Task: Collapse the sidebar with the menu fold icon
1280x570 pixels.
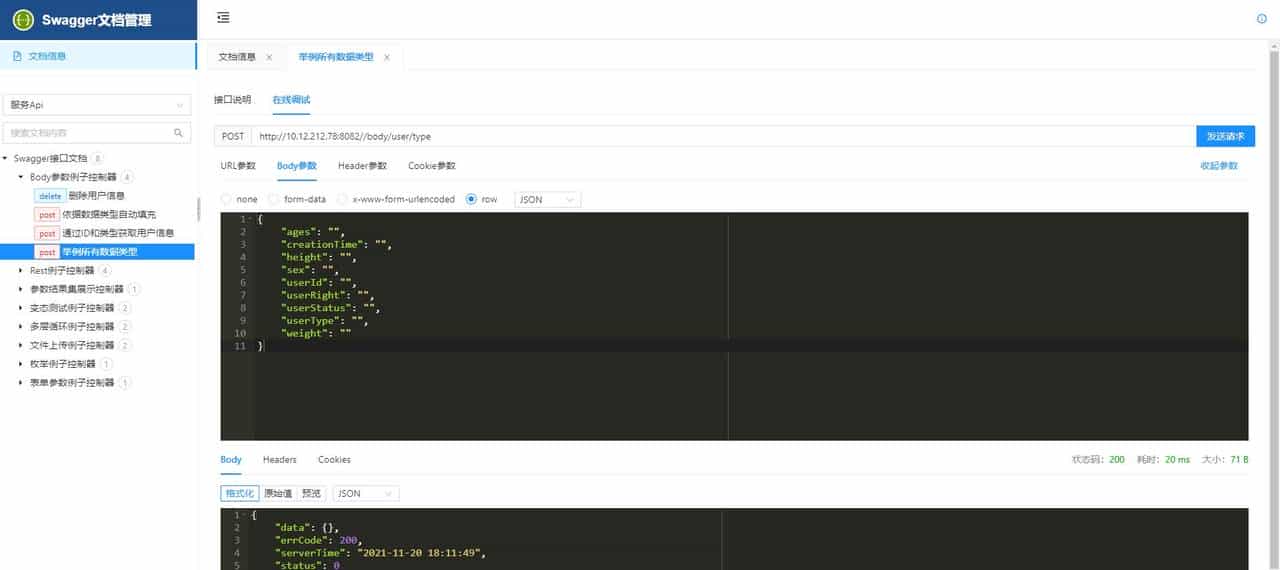Action: (x=223, y=18)
